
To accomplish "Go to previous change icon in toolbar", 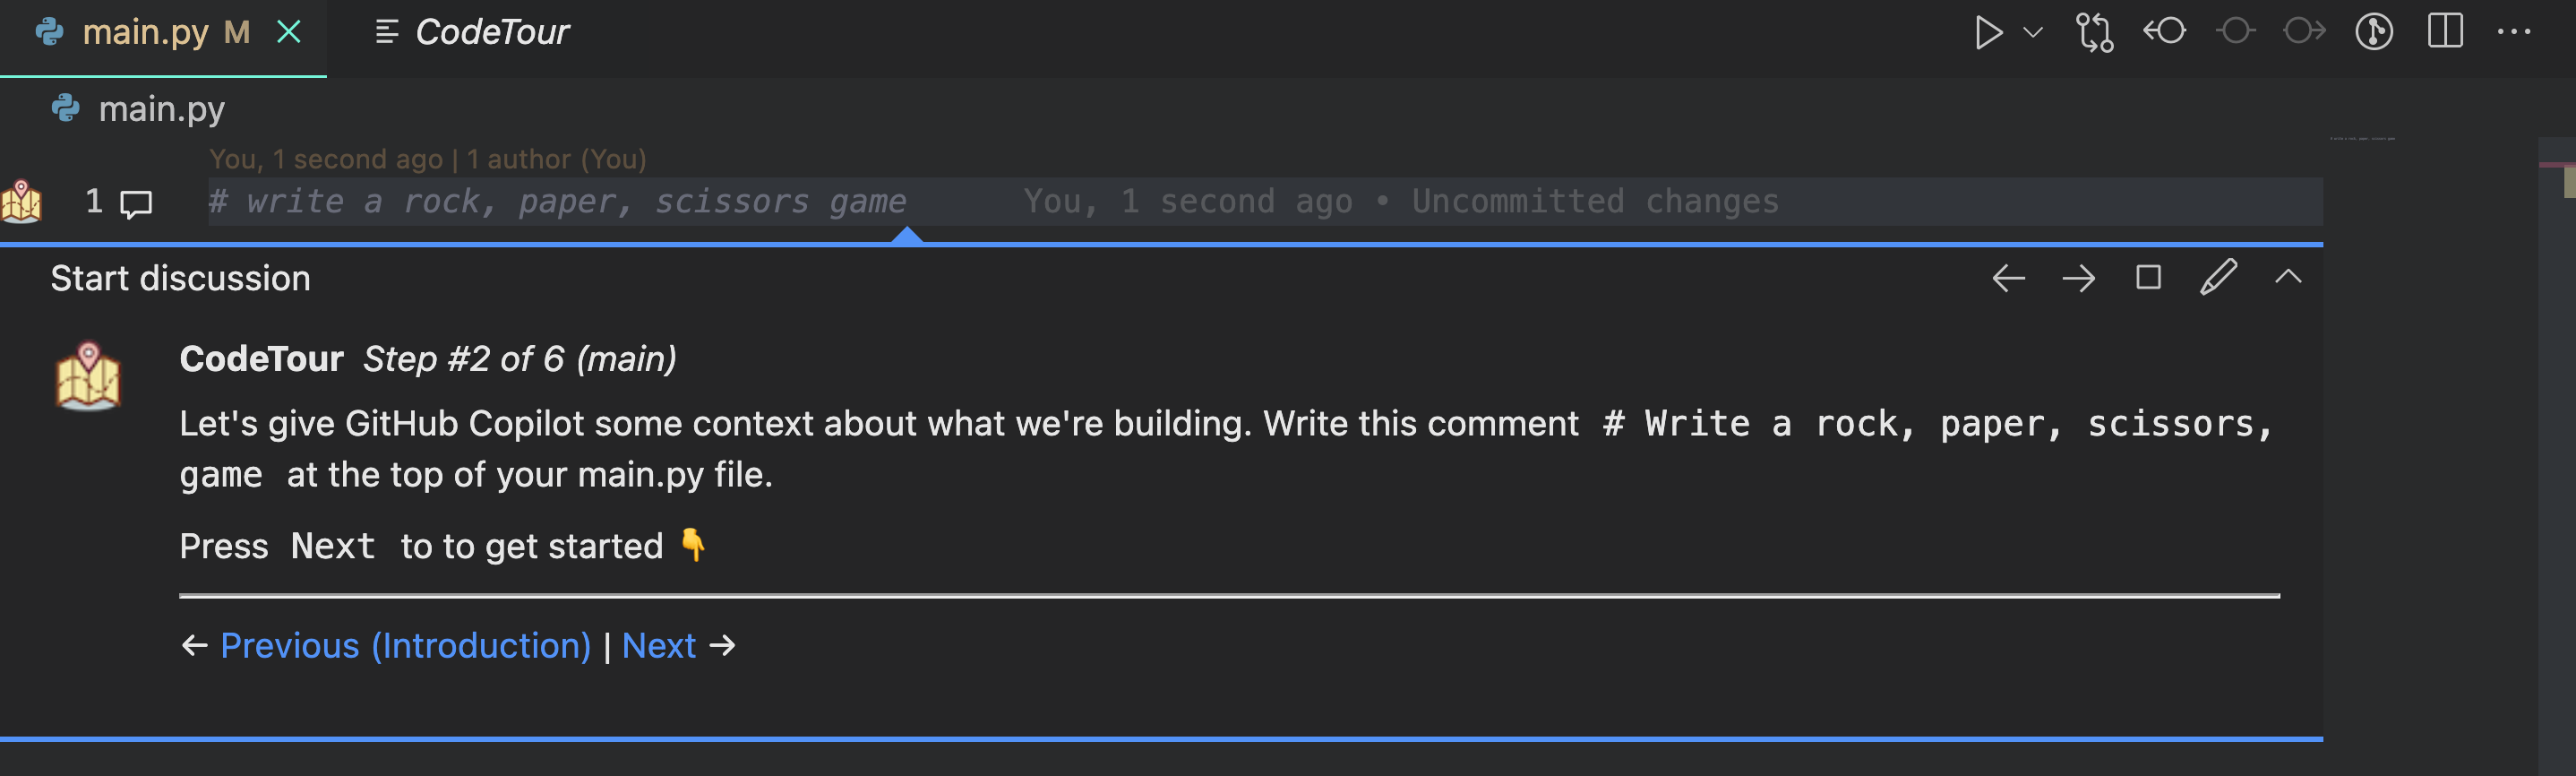I will [x=2164, y=32].
